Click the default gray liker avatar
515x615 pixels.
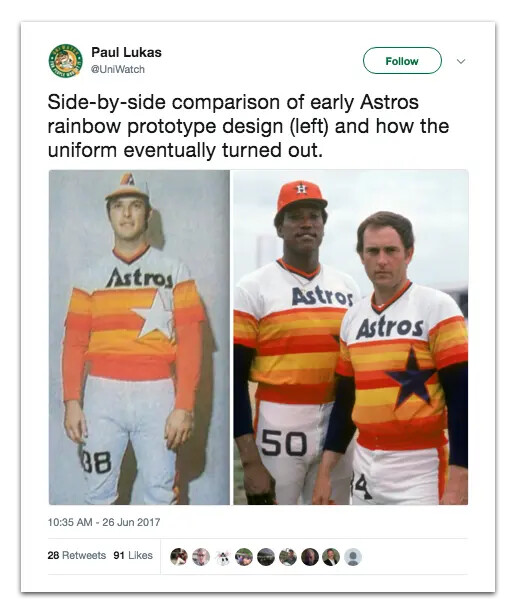click(x=353, y=557)
